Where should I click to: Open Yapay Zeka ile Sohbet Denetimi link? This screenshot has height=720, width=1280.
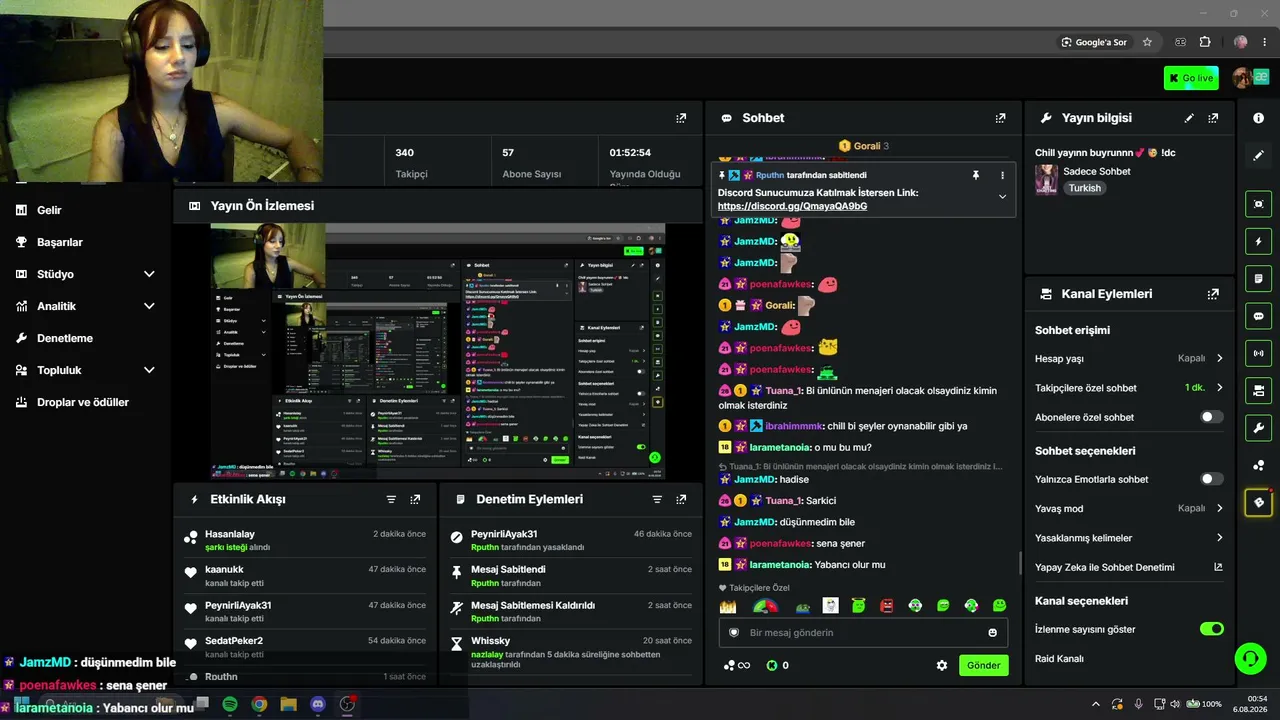[1129, 567]
